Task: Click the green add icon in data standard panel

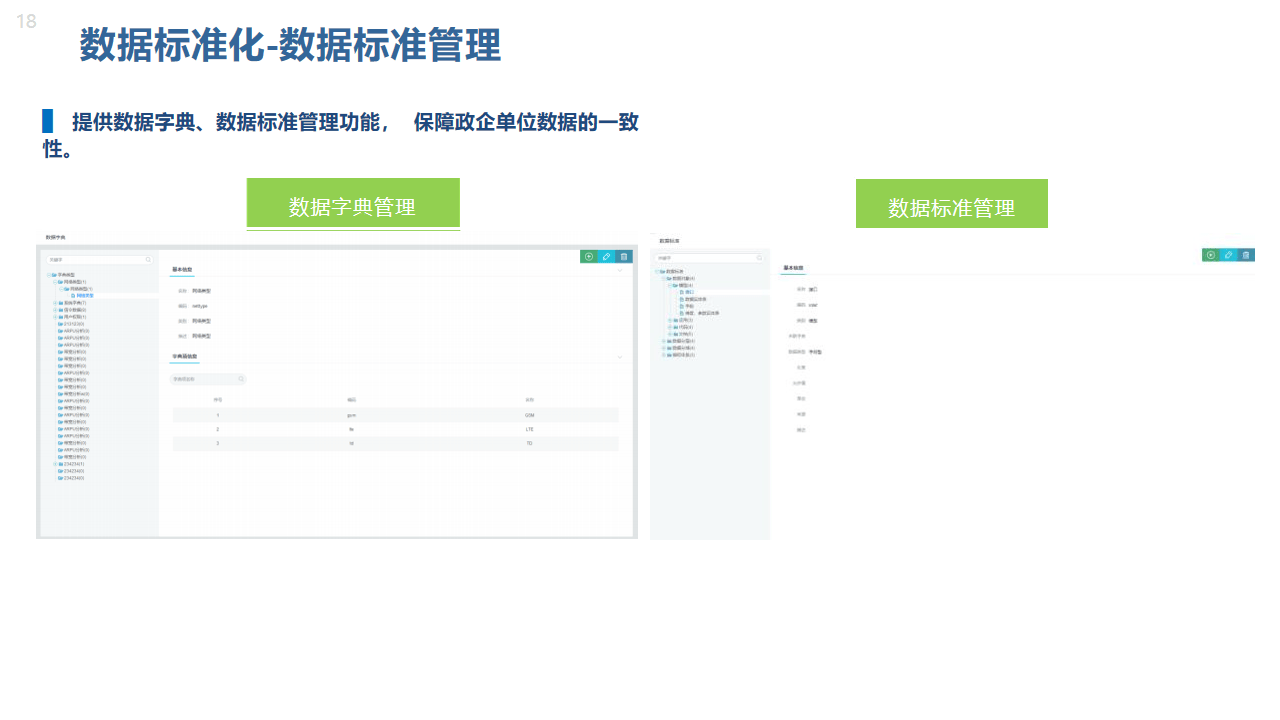Action: [1211, 255]
